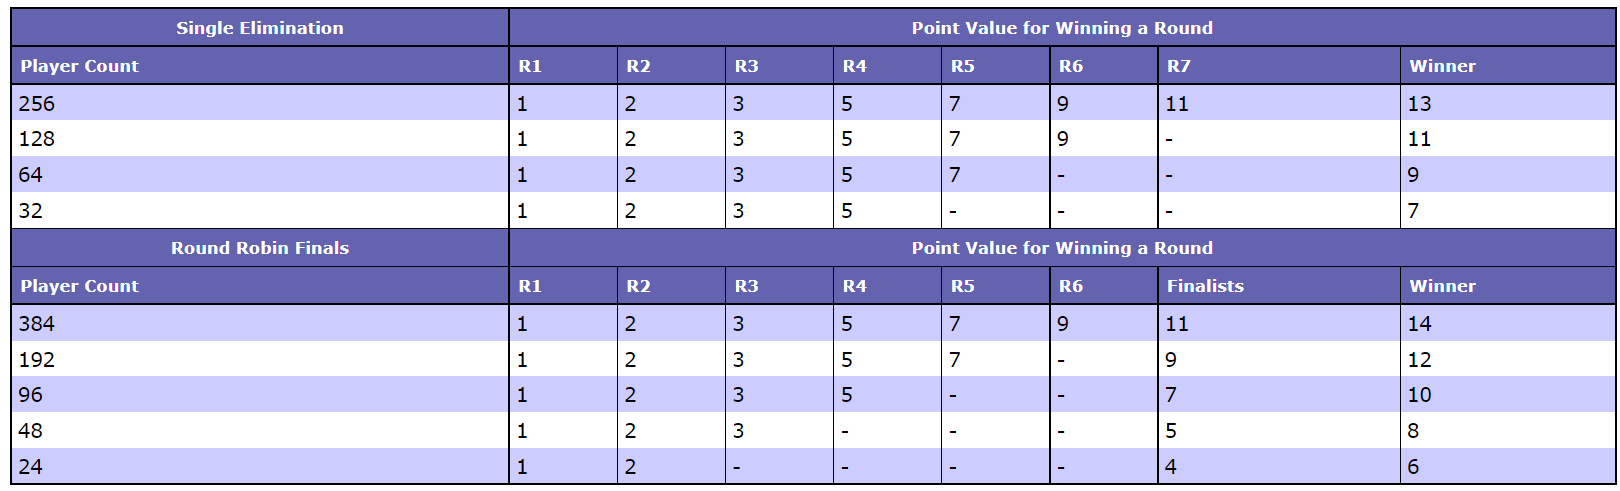Click winner value 10 in the 96 row
This screenshot has height=491, width=1620.
click(1419, 395)
